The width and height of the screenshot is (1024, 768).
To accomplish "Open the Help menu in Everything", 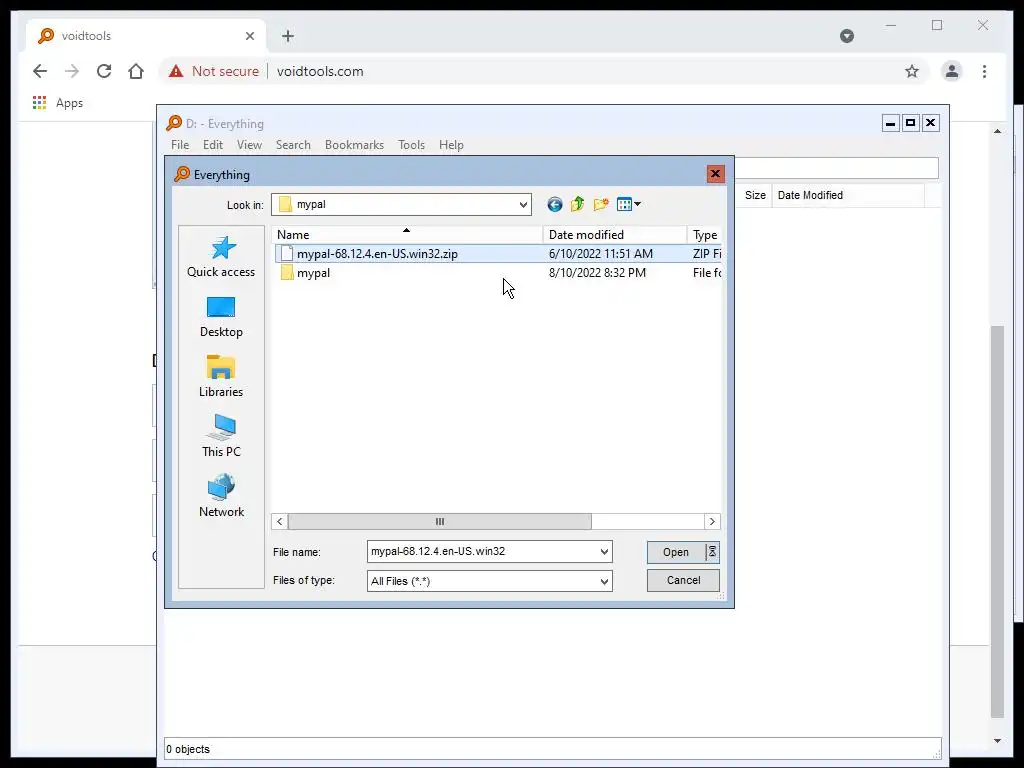I will (x=451, y=145).
